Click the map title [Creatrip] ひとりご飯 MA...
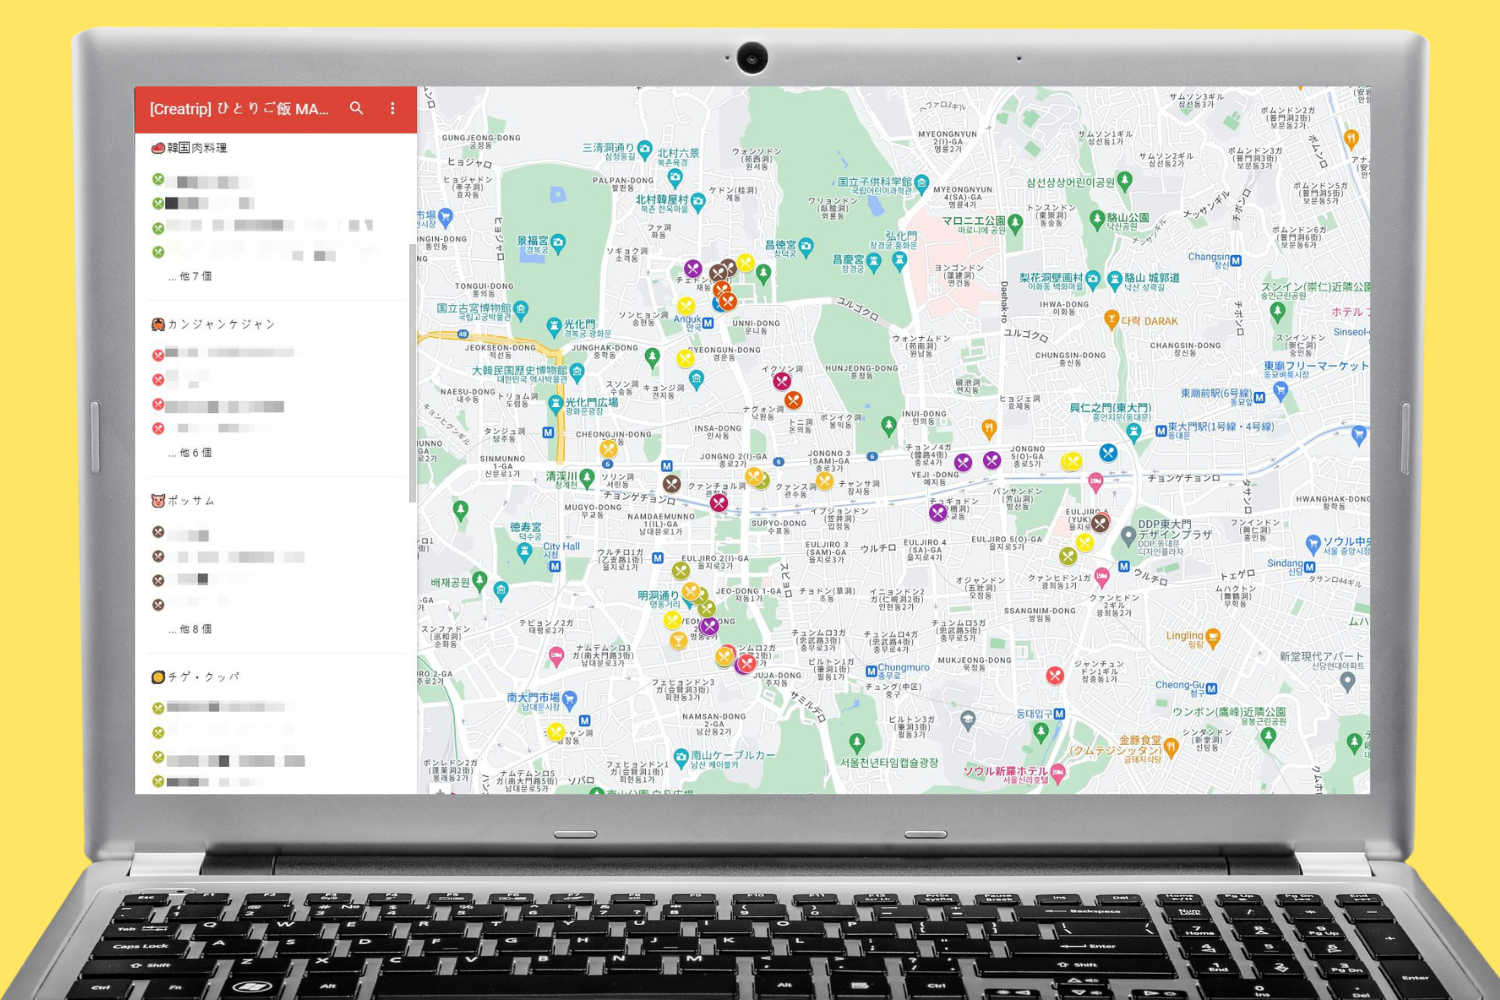The width and height of the screenshot is (1500, 1000). 238,109
